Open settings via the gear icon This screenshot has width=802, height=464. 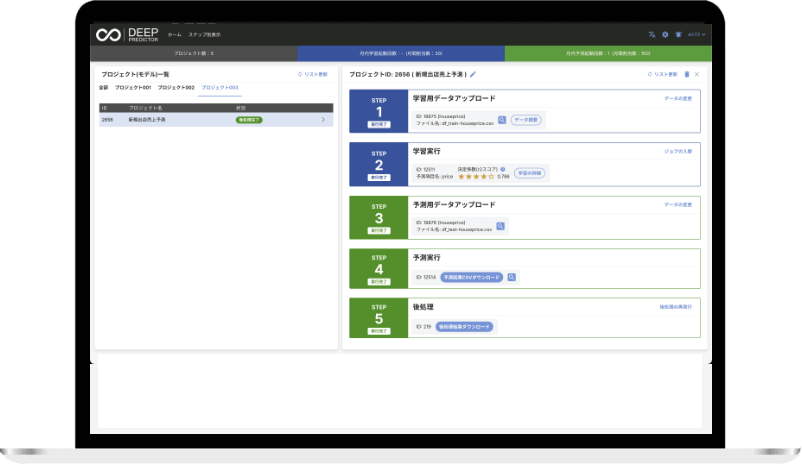tap(665, 35)
